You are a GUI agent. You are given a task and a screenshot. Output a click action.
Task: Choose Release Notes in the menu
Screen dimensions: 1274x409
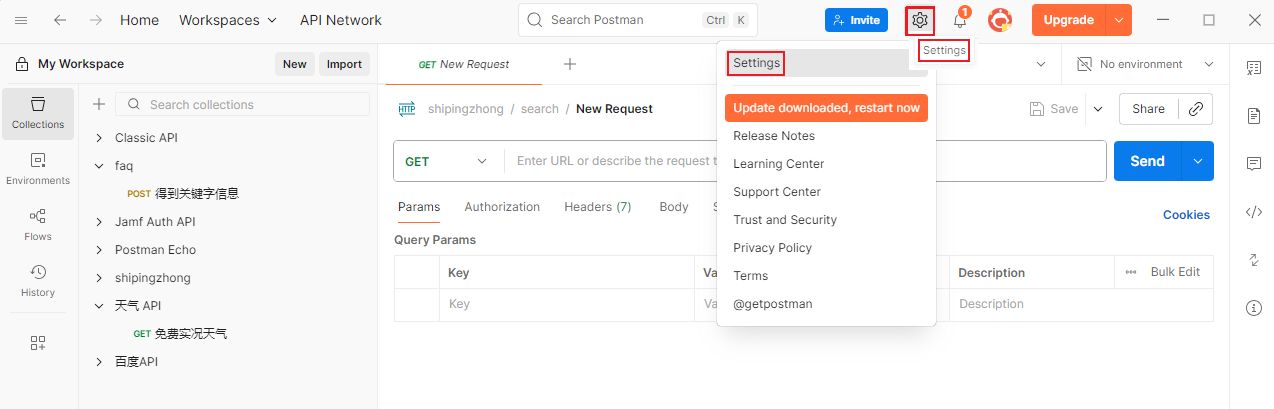[773, 136]
